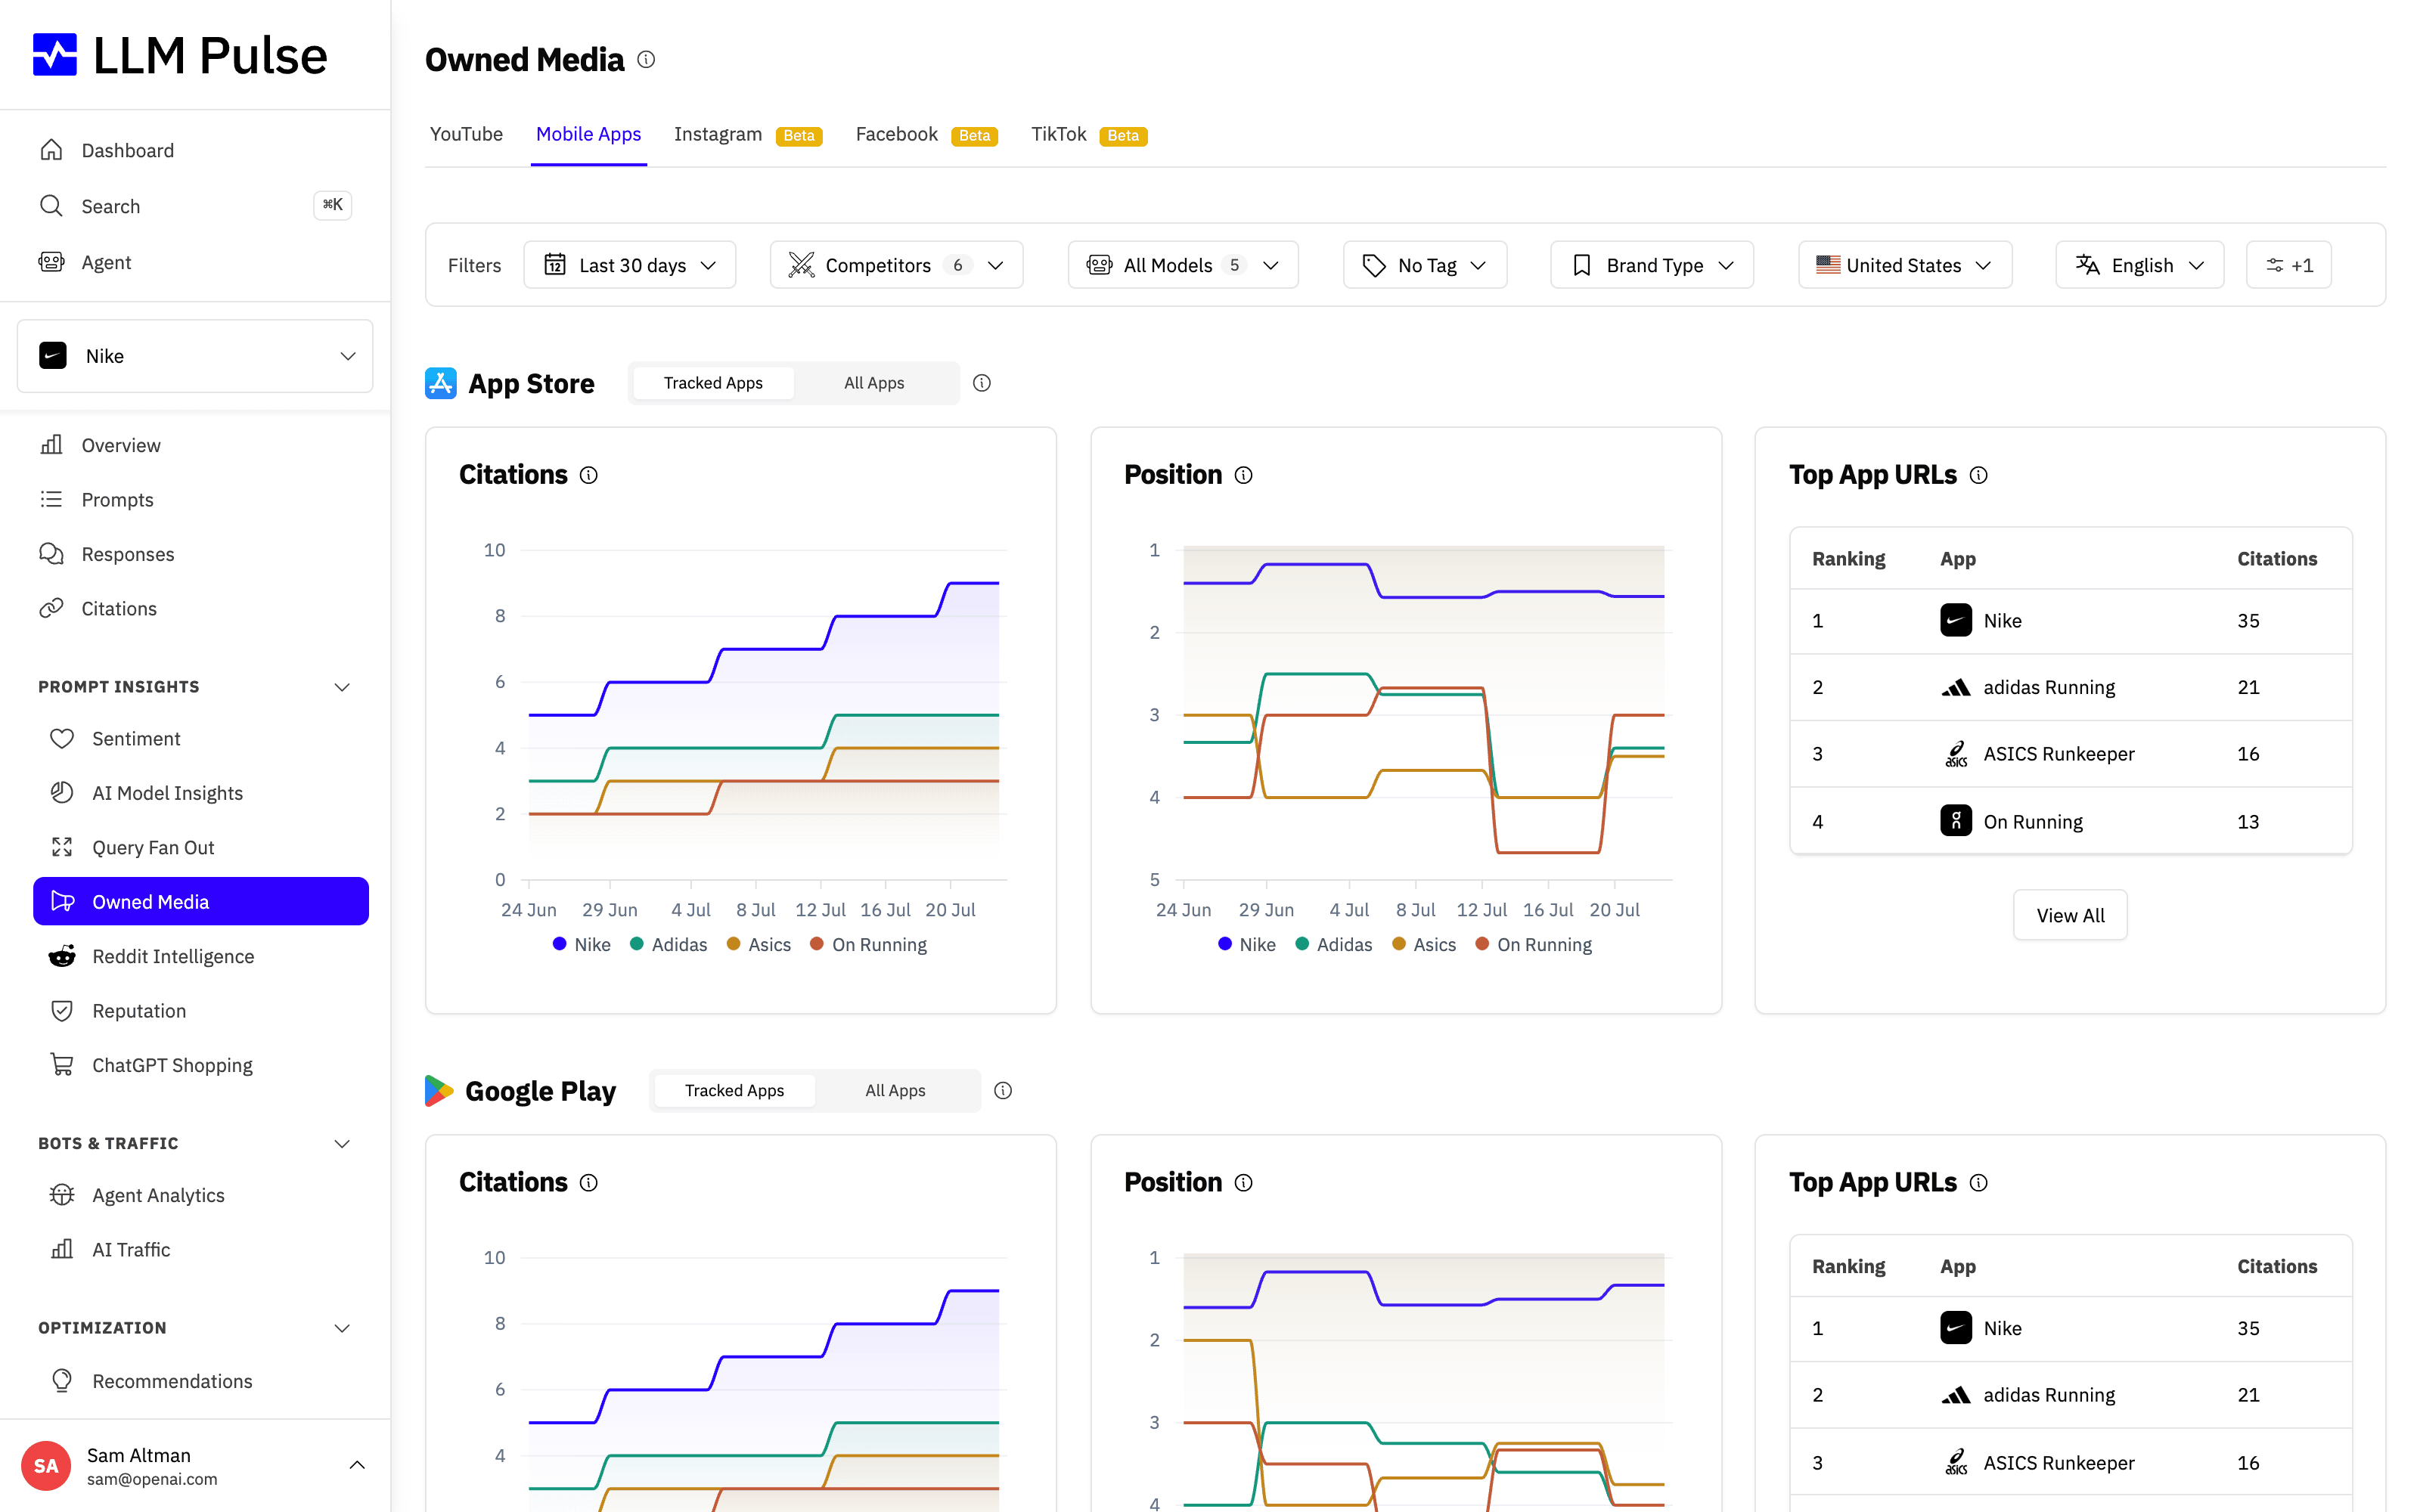
Task: Click info icon next to App Store toggle
Action: tap(982, 383)
